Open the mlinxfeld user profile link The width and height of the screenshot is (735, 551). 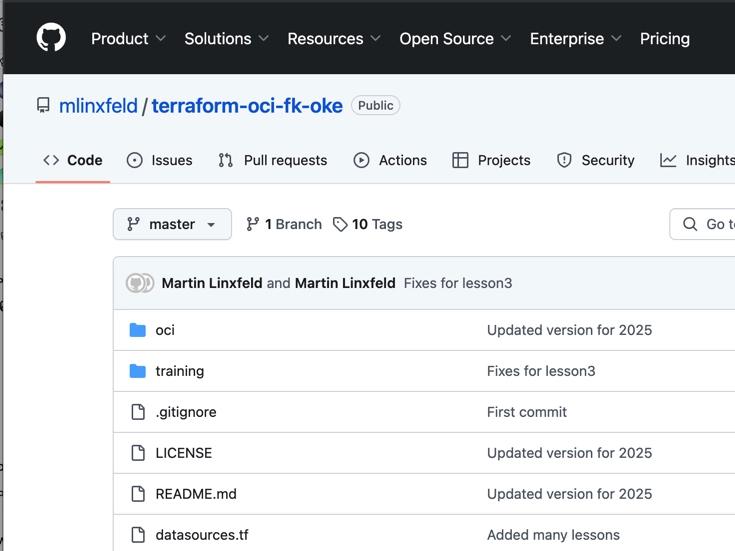click(98, 106)
